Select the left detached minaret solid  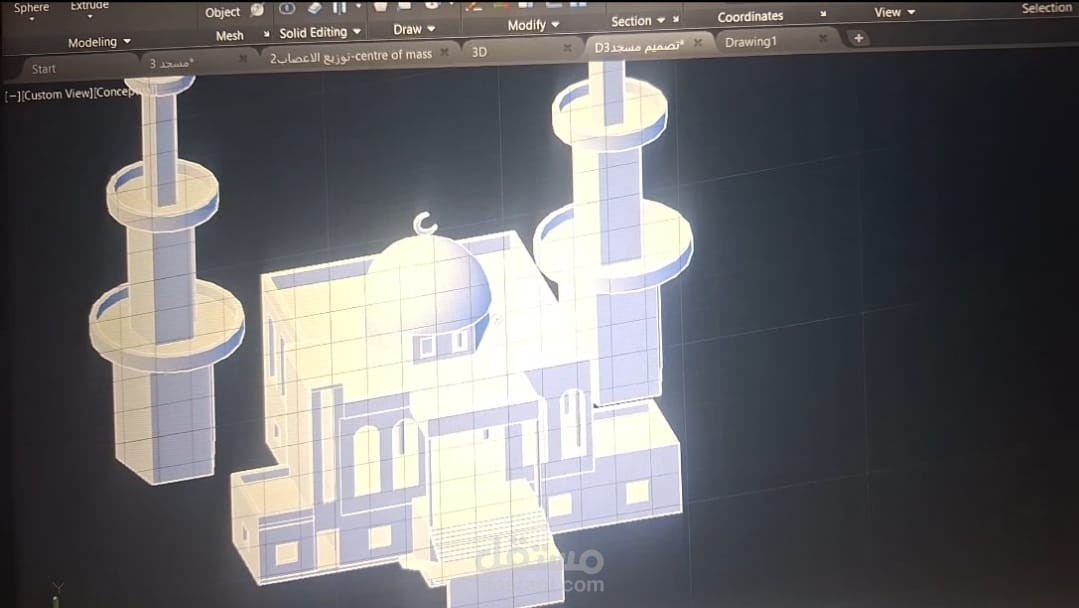click(x=165, y=282)
